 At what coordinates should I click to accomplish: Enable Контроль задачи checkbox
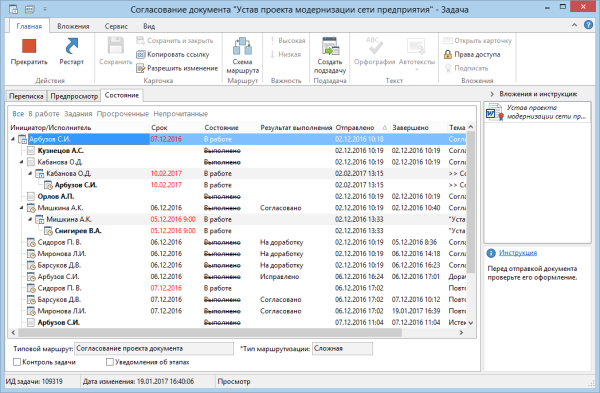pyautogui.click(x=17, y=362)
